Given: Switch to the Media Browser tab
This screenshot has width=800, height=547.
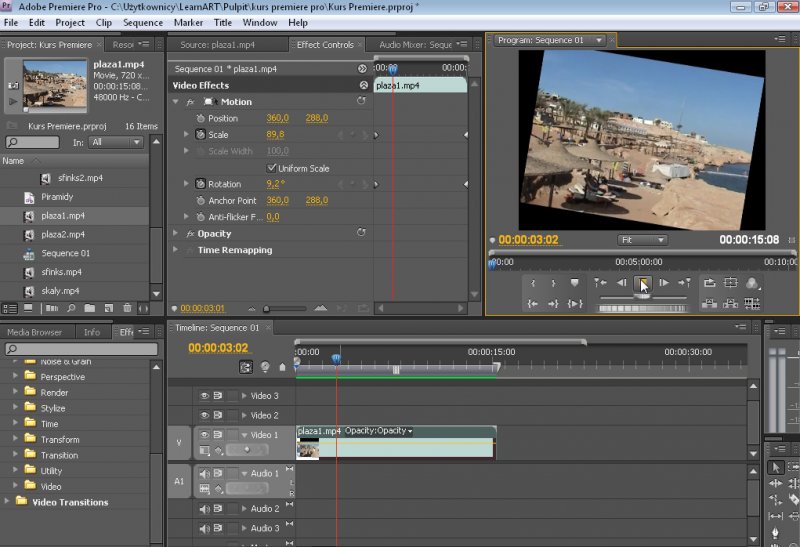Looking at the screenshot, I should 34,332.
